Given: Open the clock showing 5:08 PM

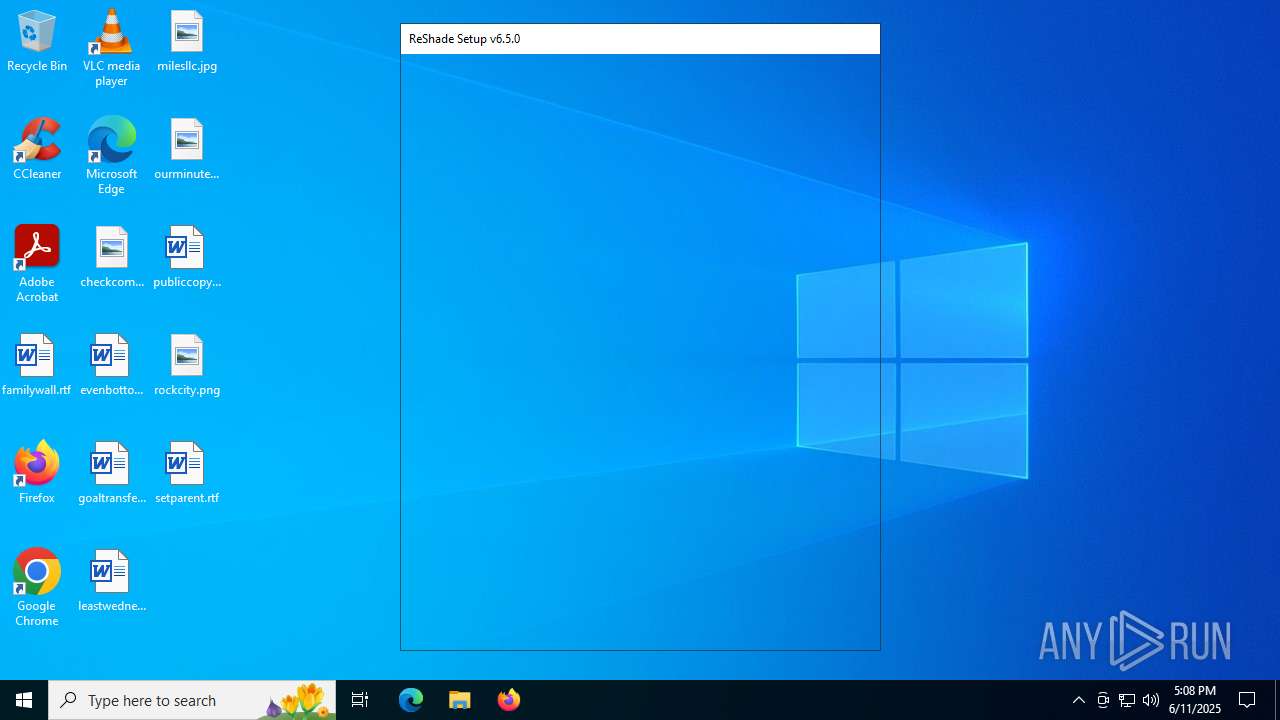Looking at the screenshot, I should click(1195, 700).
